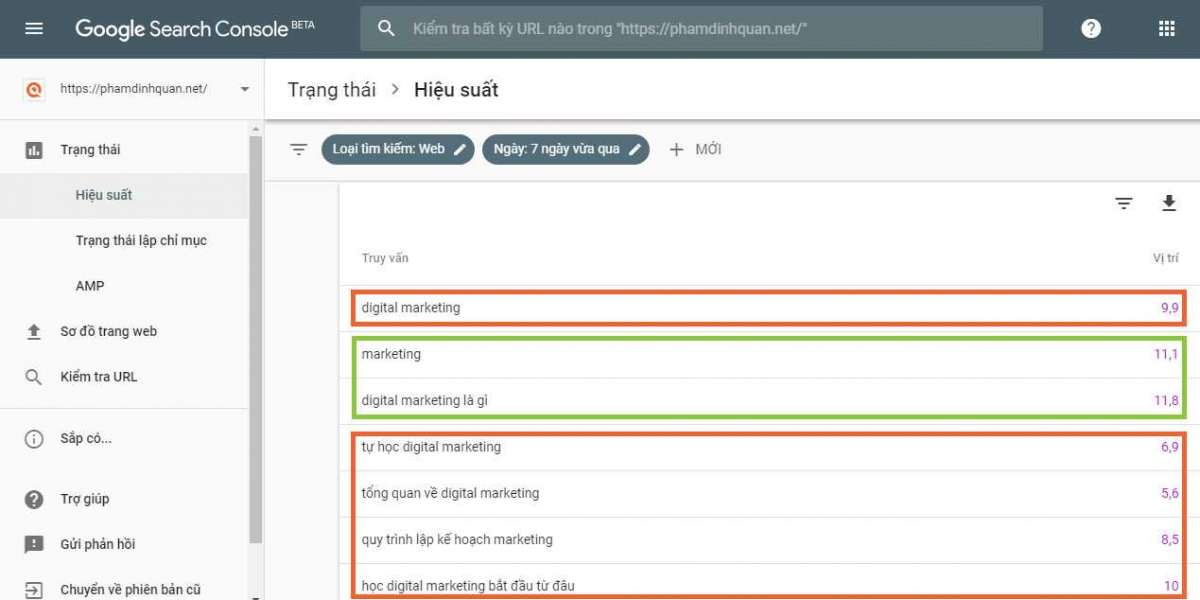Click the download export icon
The width and height of the screenshot is (1200, 600).
coord(1168,204)
